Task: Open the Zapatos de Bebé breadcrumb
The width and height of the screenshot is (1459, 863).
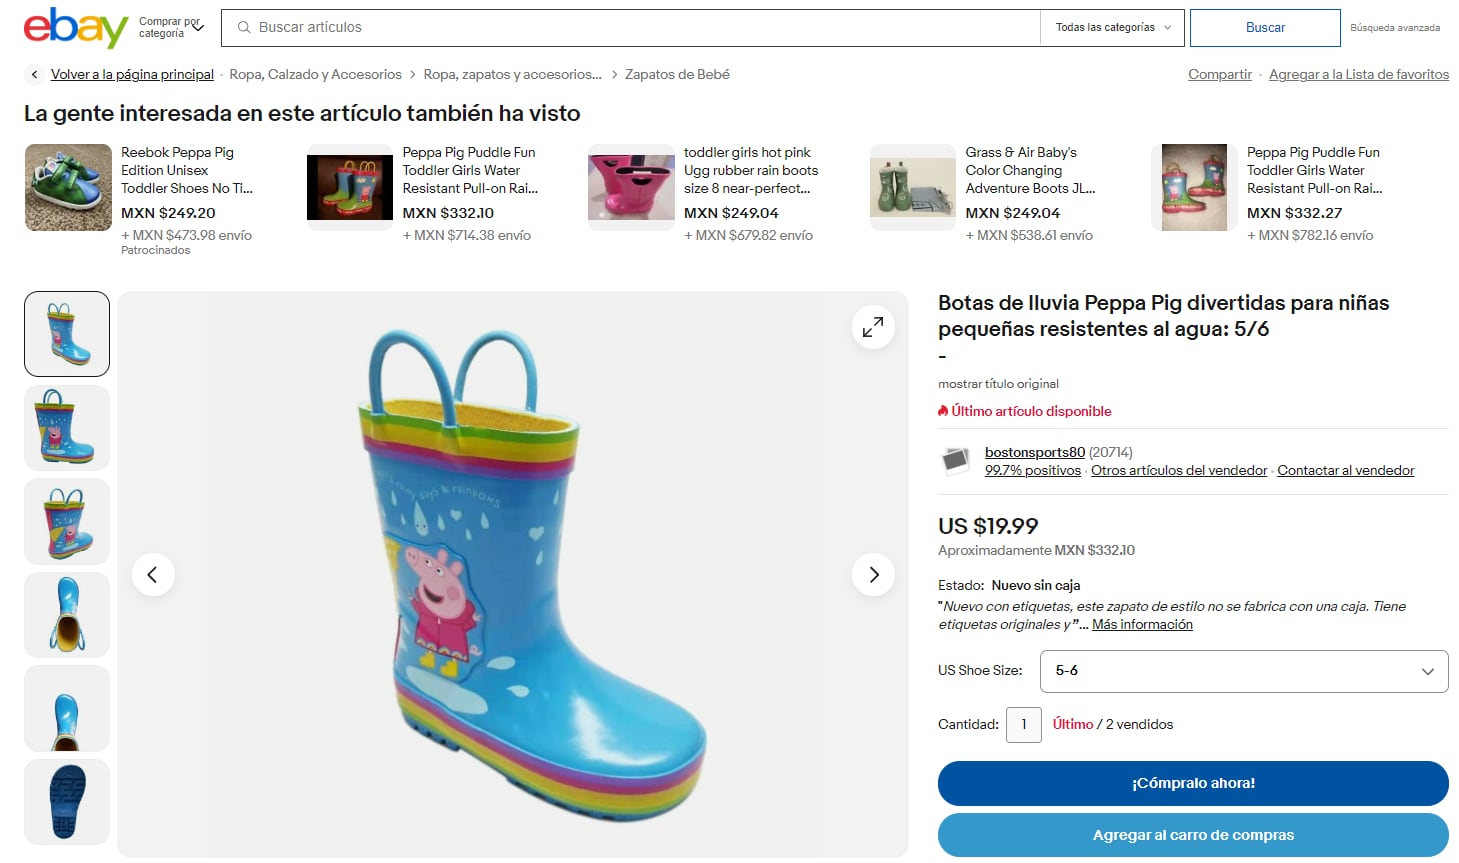Action: tap(676, 74)
